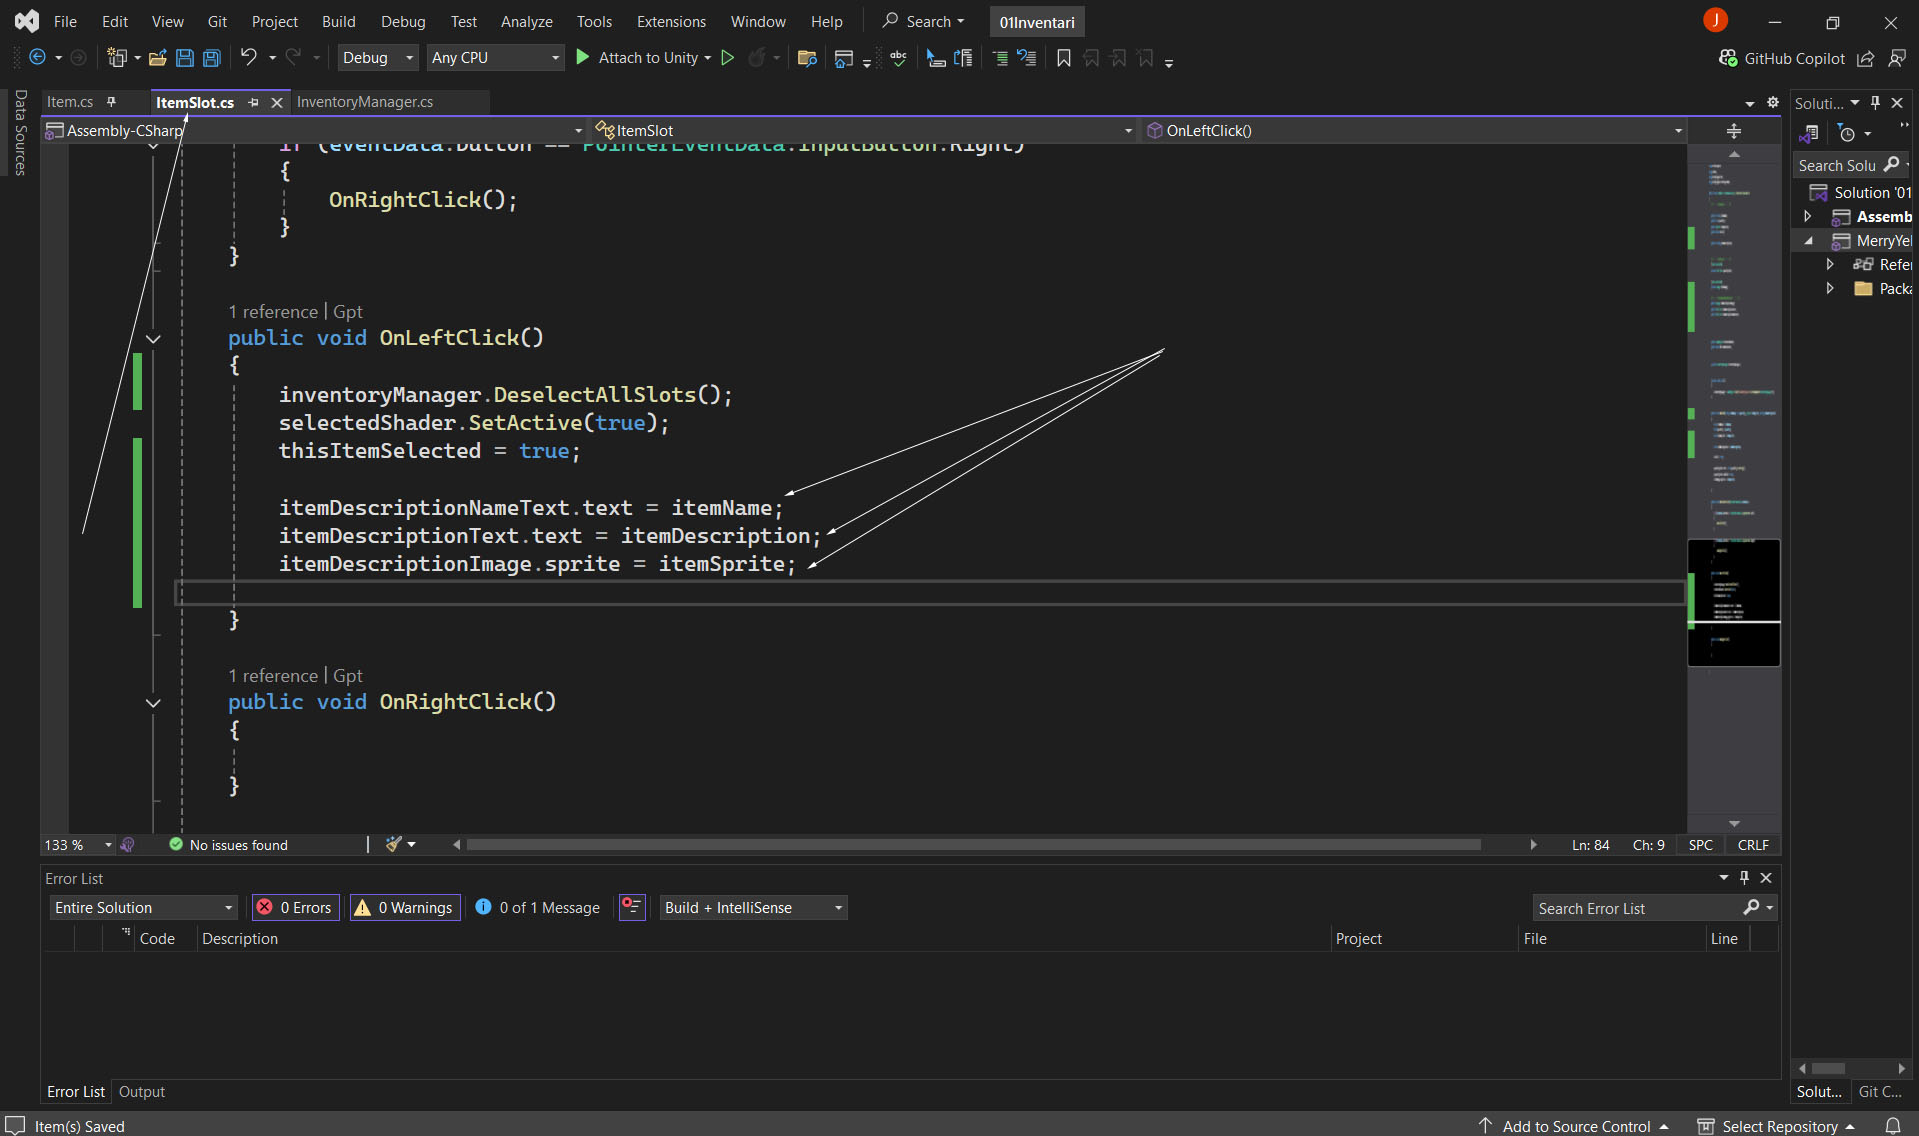Open the Debug configuration dropdown
This screenshot has width=1919, height=1136.
pos(378,58)
